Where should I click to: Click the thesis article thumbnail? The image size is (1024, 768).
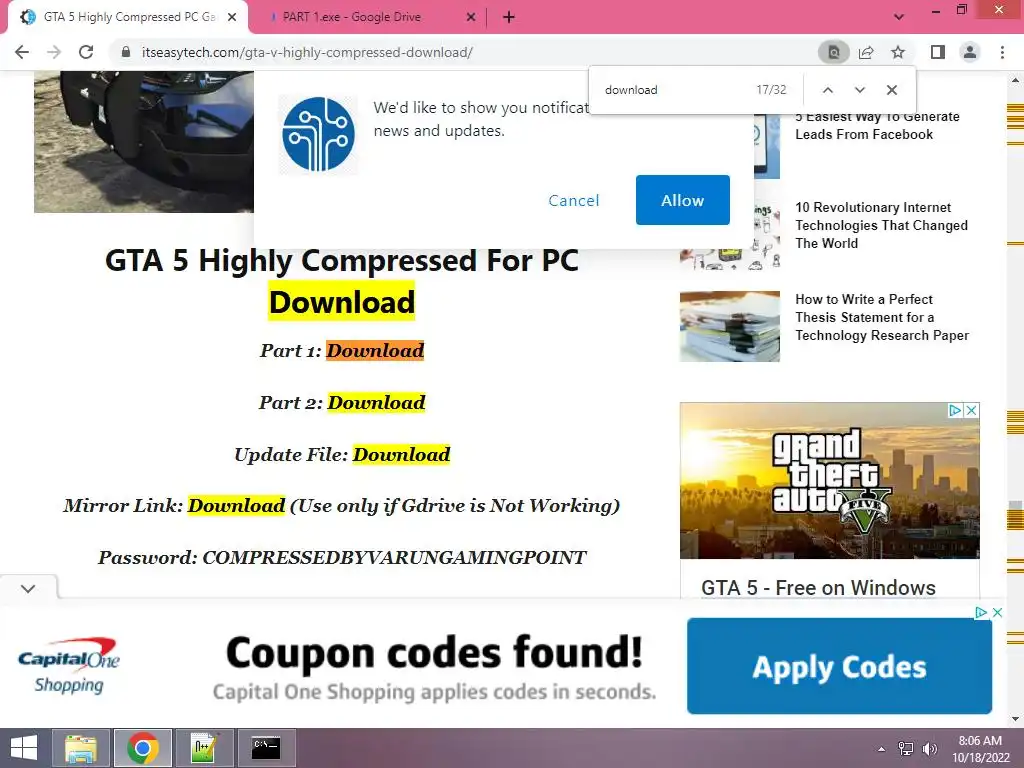click(729, 327)
